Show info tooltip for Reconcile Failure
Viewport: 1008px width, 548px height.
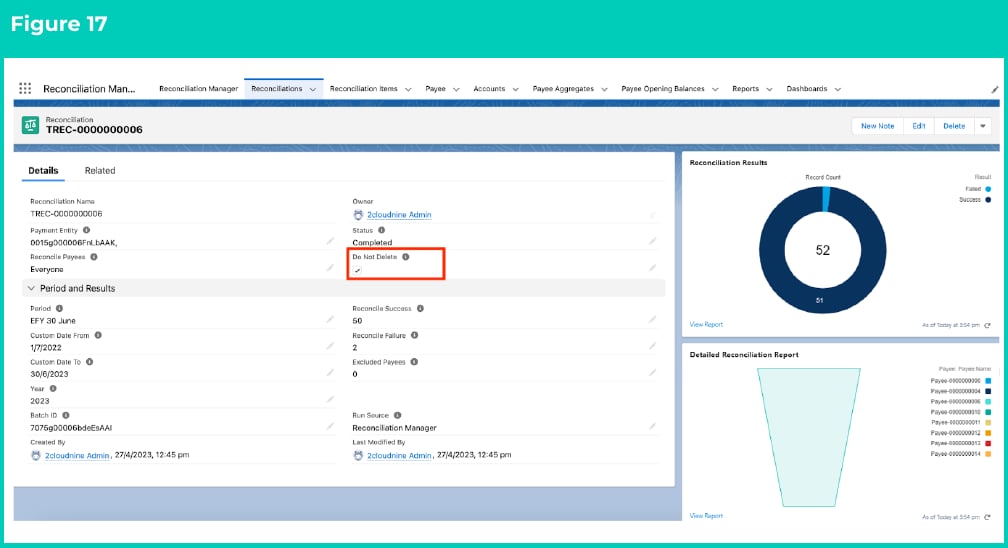pos(415,335)
